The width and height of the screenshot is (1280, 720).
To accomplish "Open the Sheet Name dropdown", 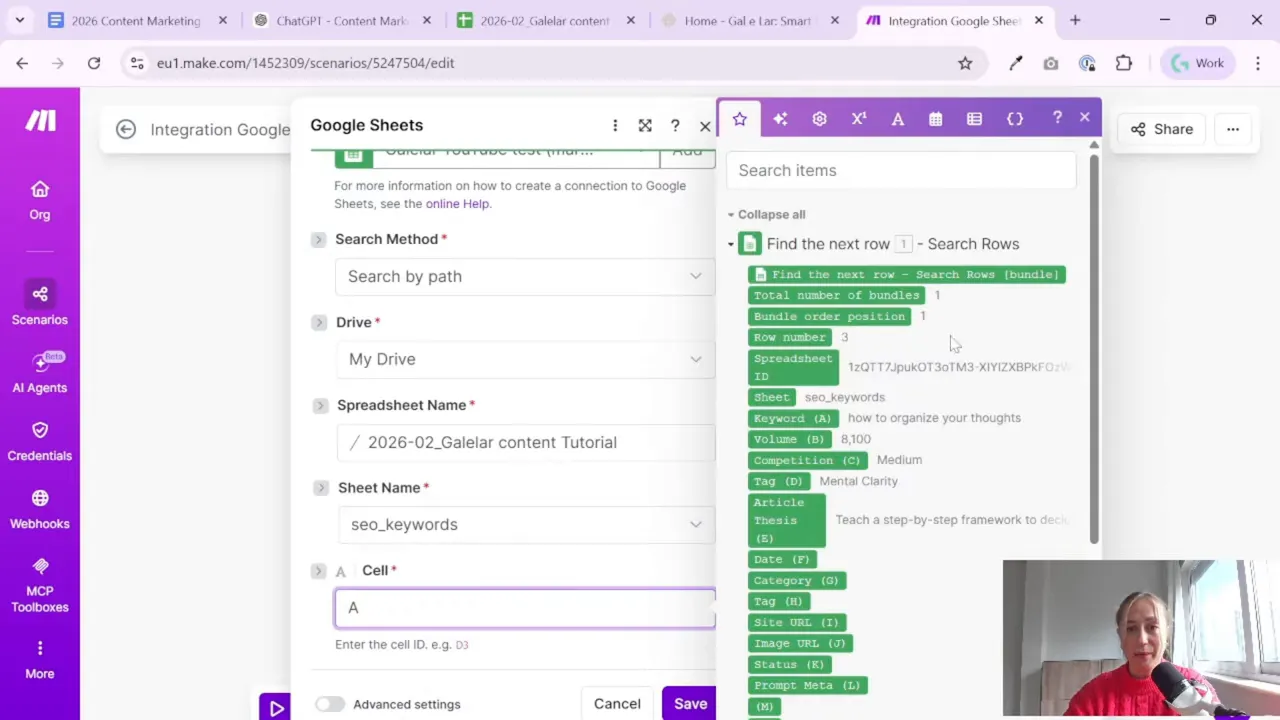I will pos(525,524).
